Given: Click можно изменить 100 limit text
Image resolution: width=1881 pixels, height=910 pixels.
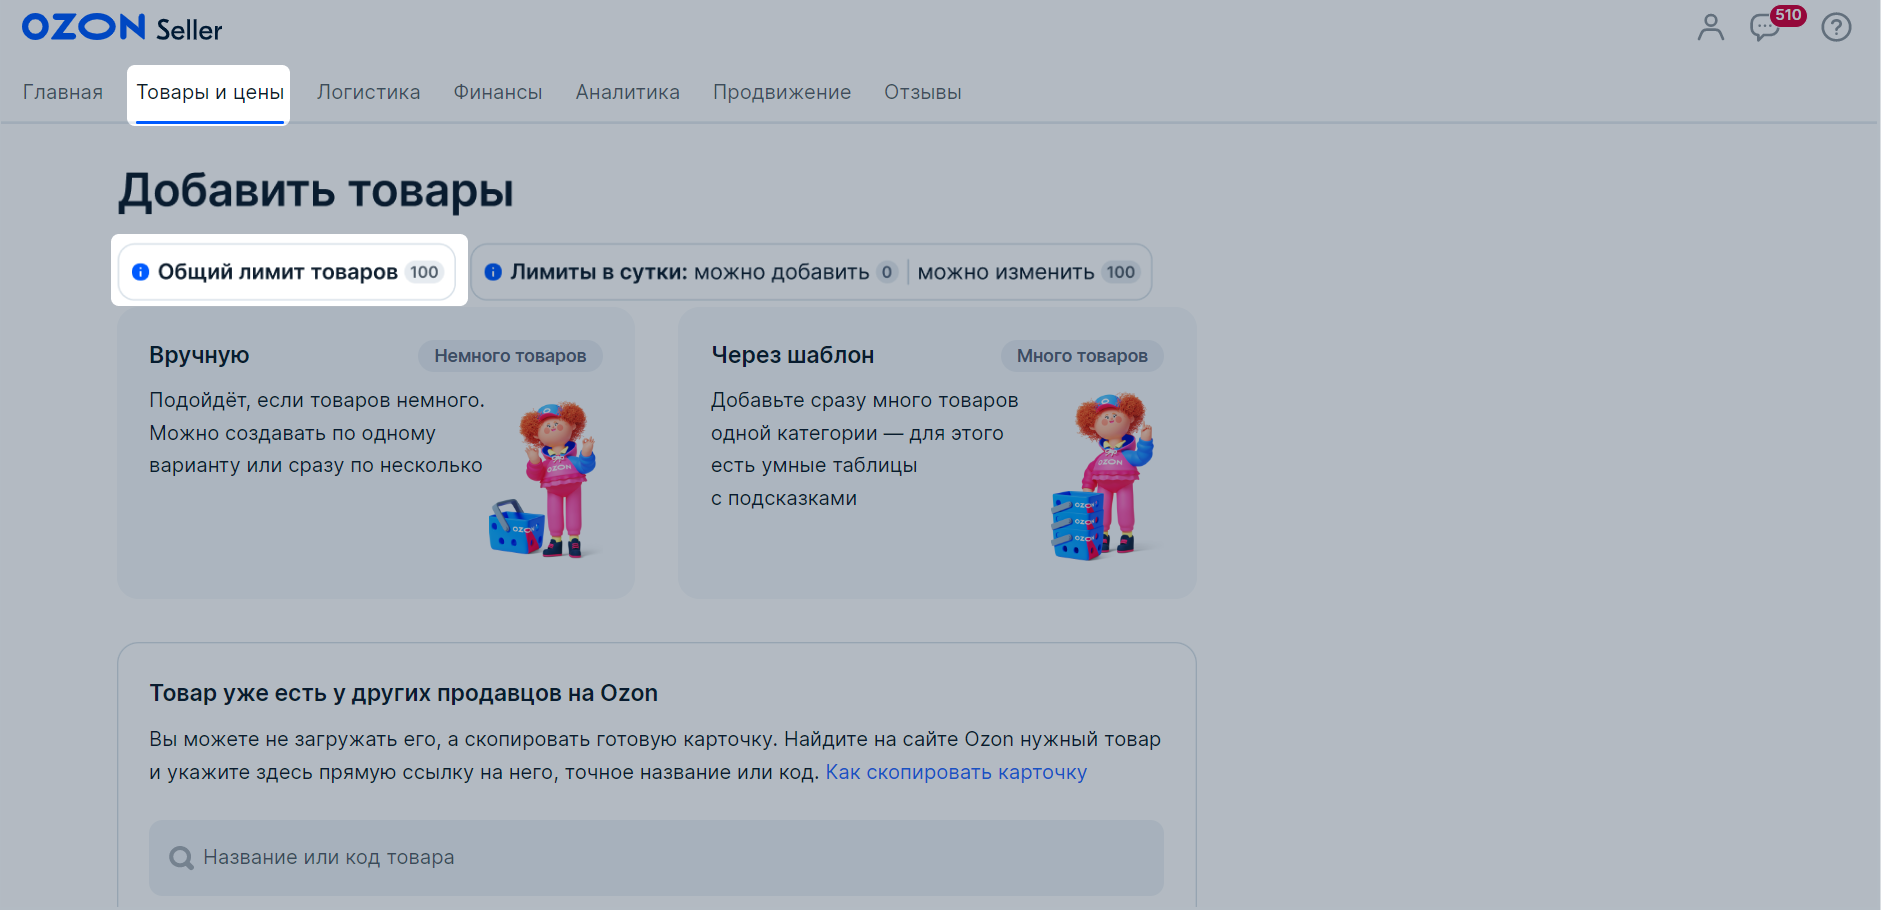Looking at the screenshot, I should (x=1028, y=272).
